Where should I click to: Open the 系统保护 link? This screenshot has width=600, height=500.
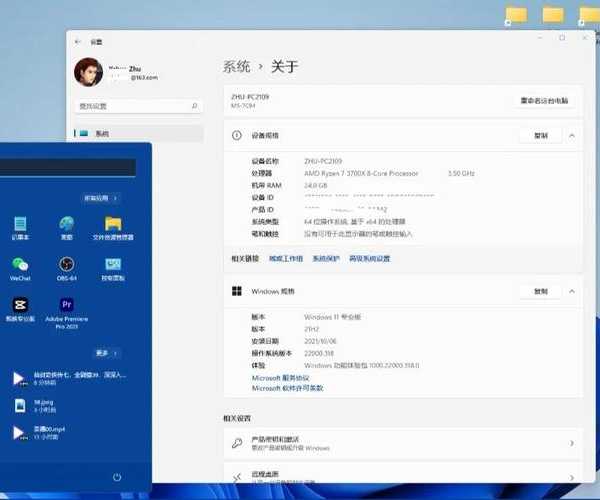pyautogui.click(x=326, y=259)
